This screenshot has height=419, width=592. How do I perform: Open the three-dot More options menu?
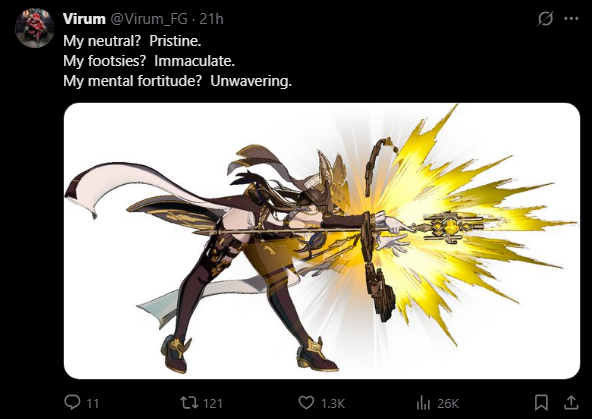point(571,18)
